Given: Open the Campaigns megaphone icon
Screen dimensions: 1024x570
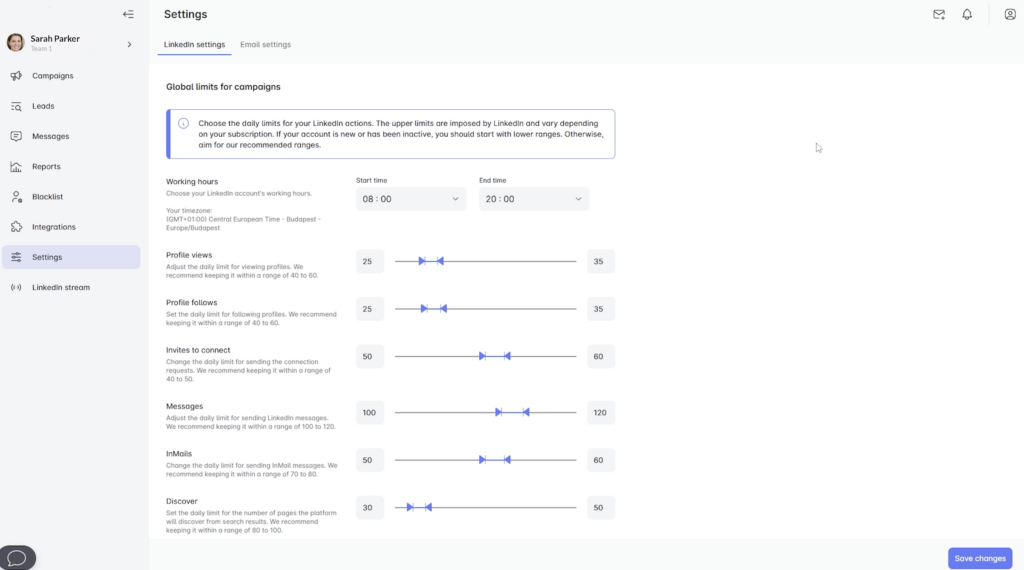Looking at the screenshot, I should 16,76.
